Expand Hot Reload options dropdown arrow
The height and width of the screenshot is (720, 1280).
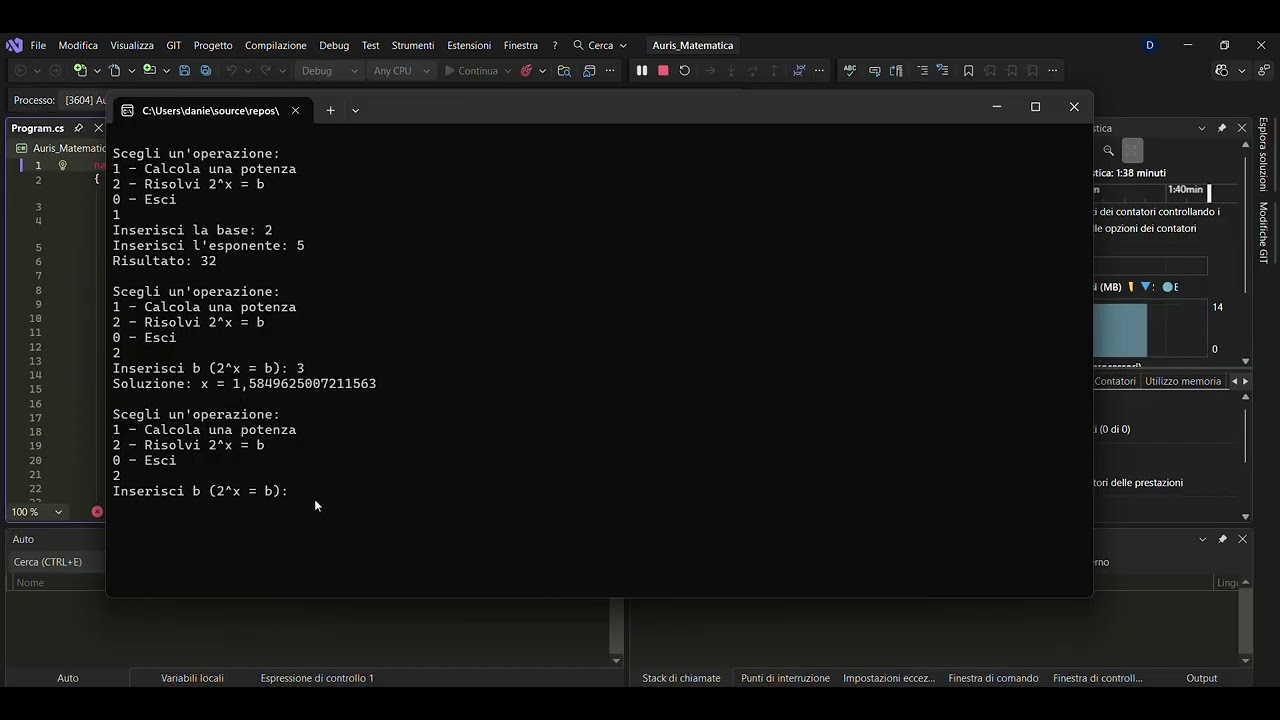coord(542,71)
